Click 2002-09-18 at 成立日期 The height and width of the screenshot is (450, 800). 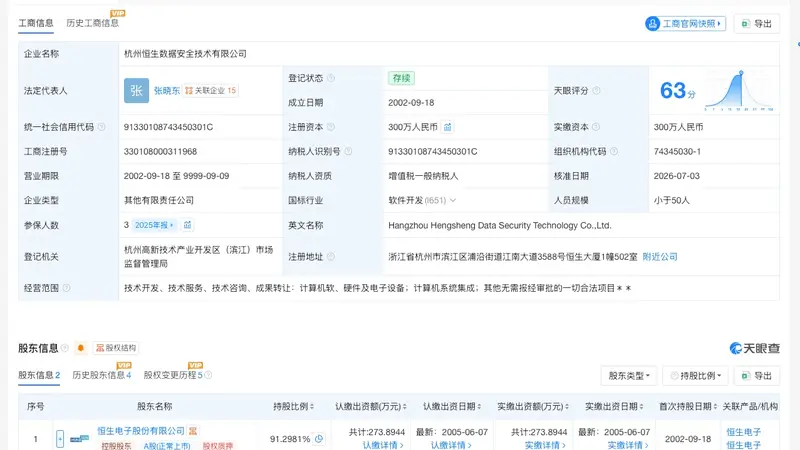click(411, 103)
